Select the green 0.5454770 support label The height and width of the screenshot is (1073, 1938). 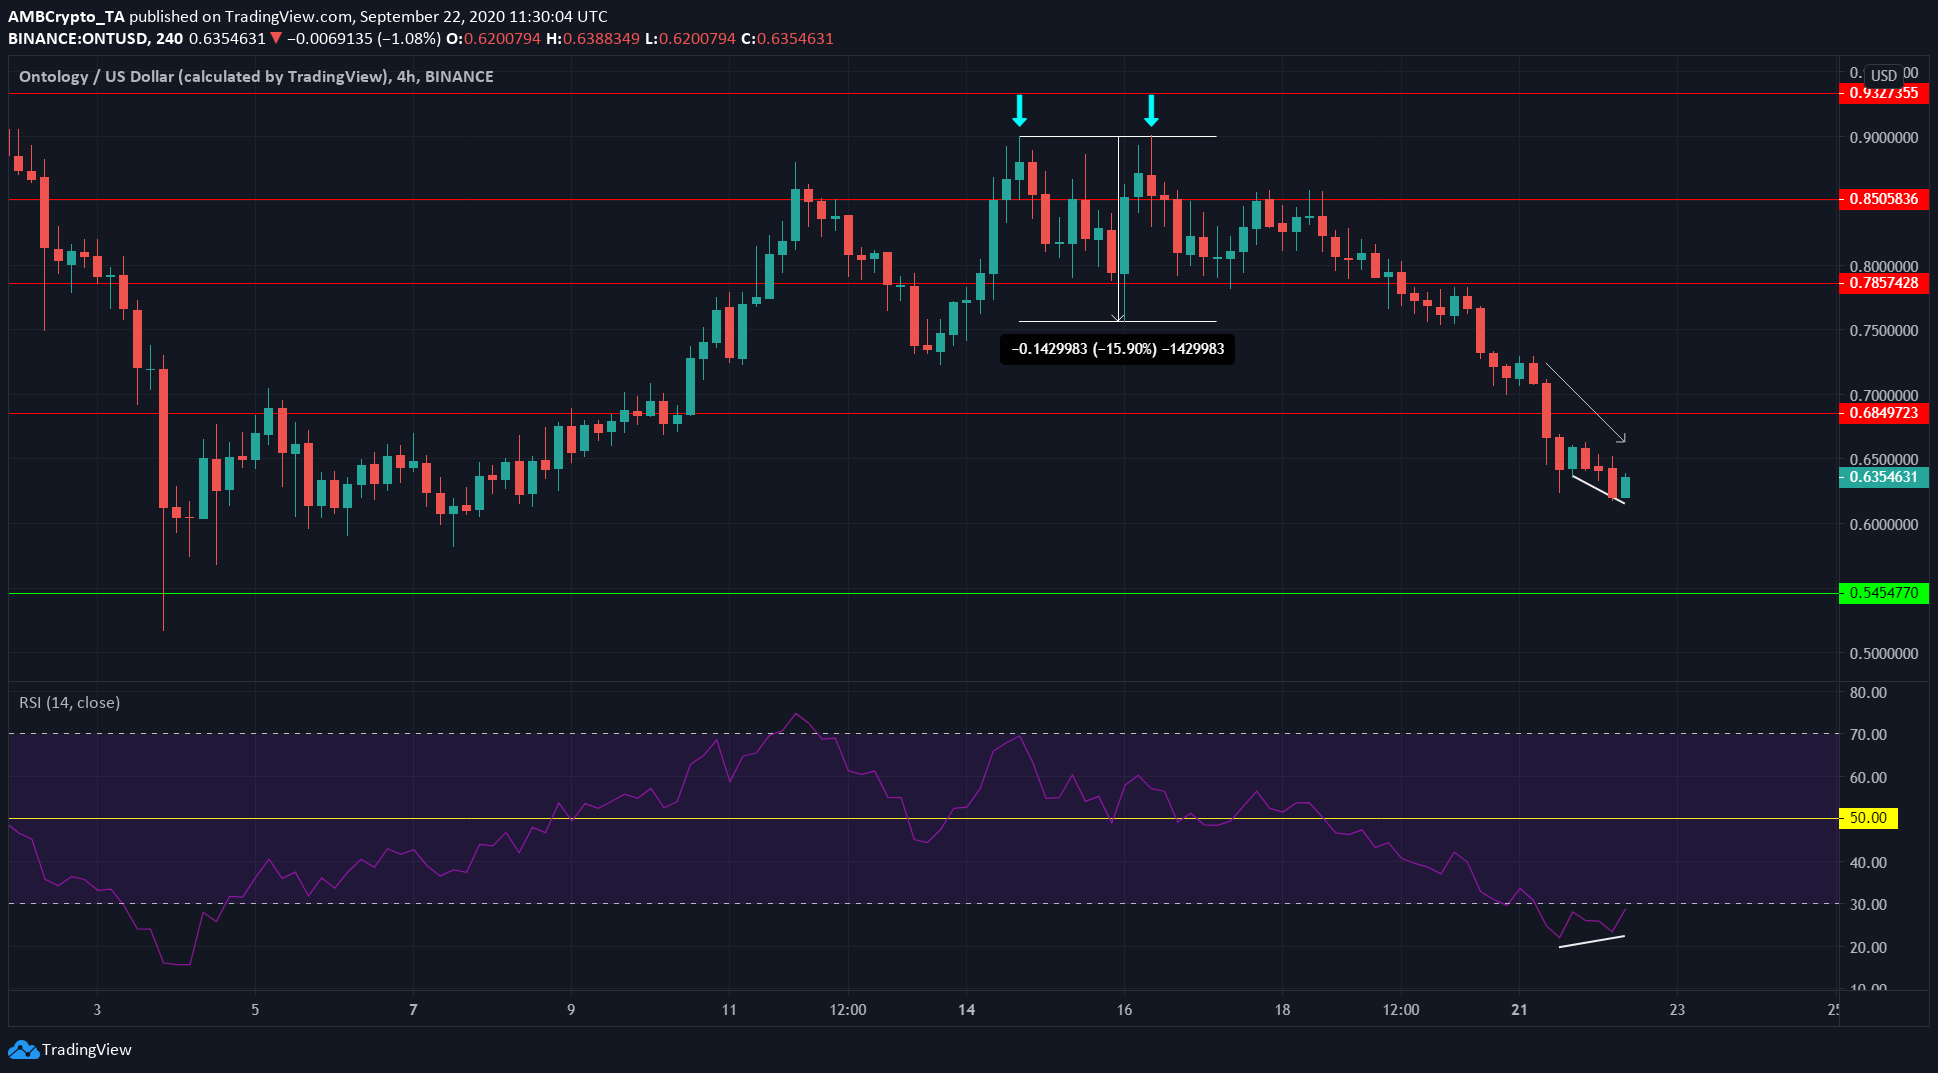tap(1884, 593)
